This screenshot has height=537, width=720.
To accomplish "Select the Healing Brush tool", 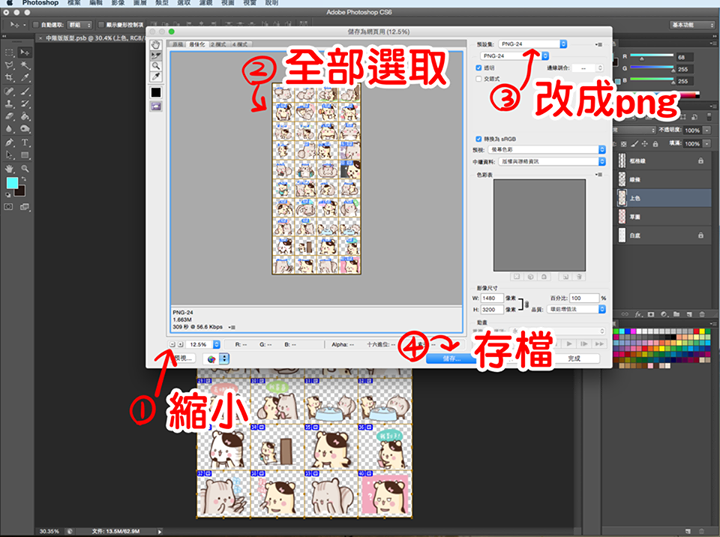I will click(9, 91).
